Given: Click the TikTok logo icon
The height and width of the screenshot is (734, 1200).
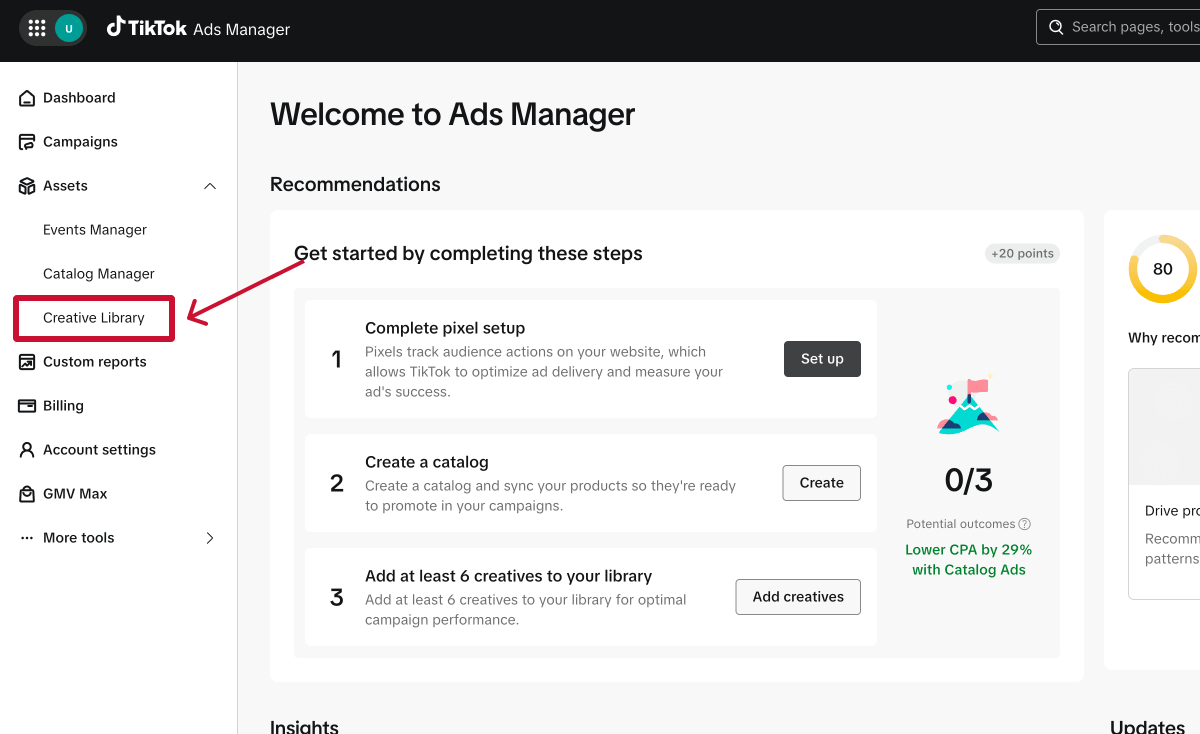Looking at the screenshot, I should [x=115, y=27].
